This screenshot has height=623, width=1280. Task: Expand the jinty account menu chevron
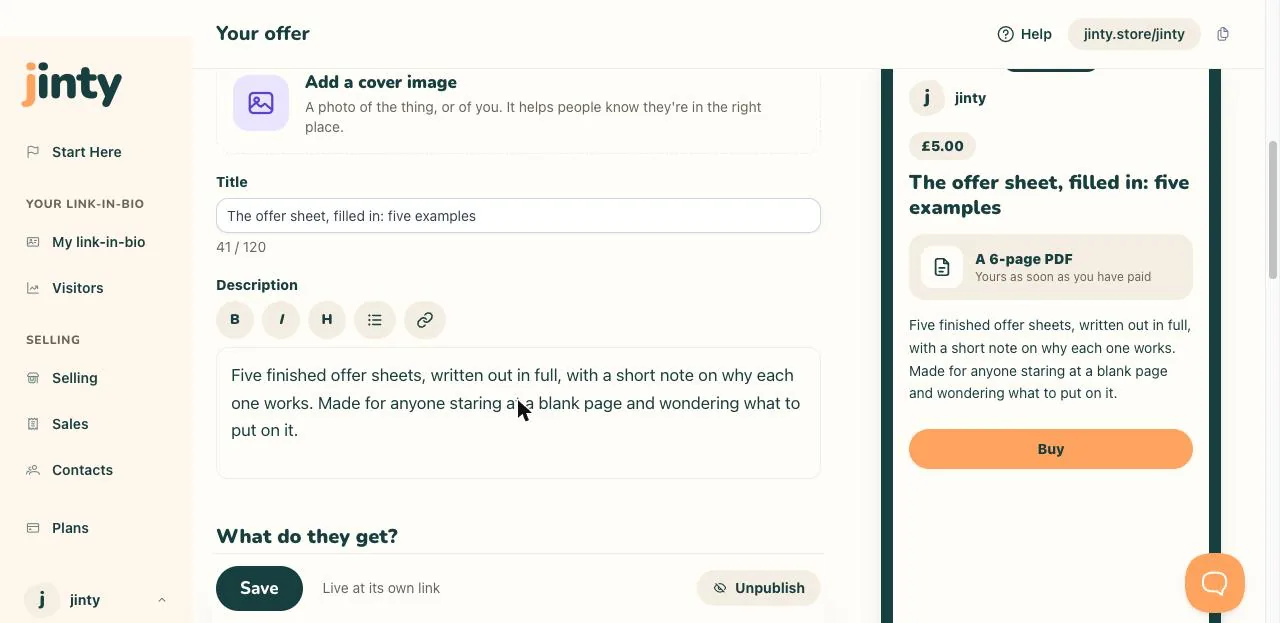point(162,600)
